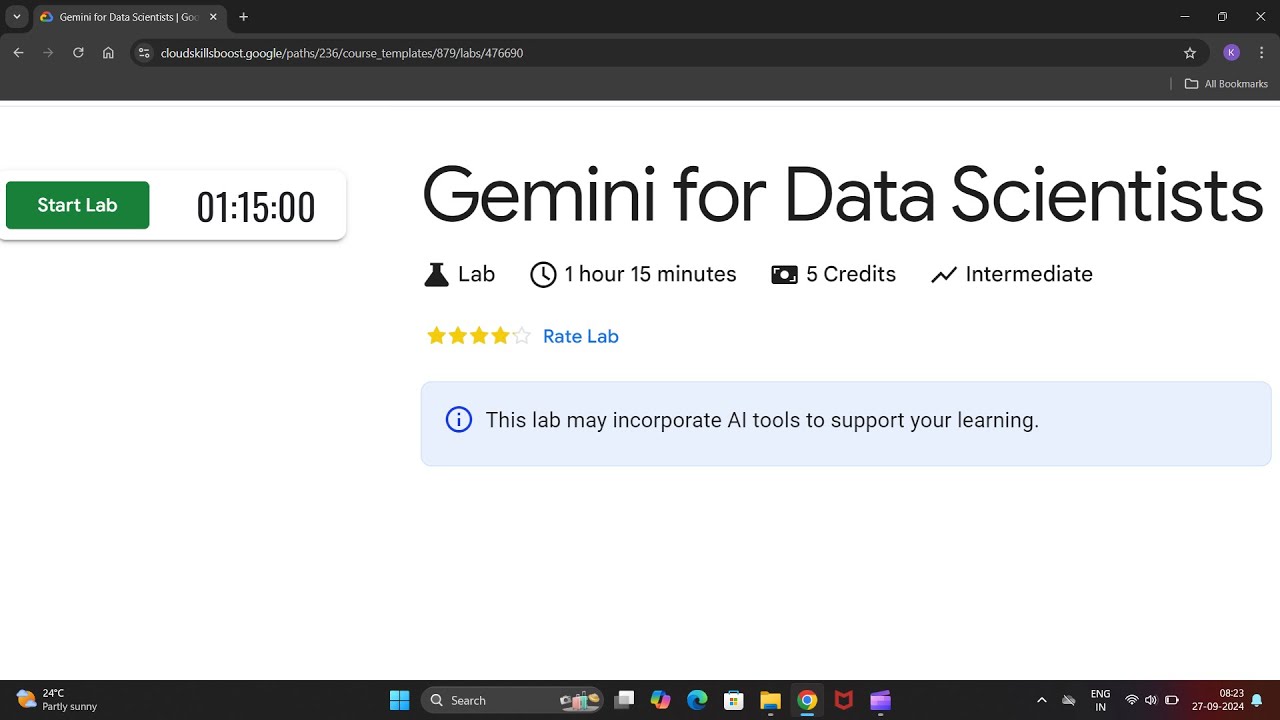Click the Gemini for Data Scientists heading
1280x720 pixels.
coord(842,194)
